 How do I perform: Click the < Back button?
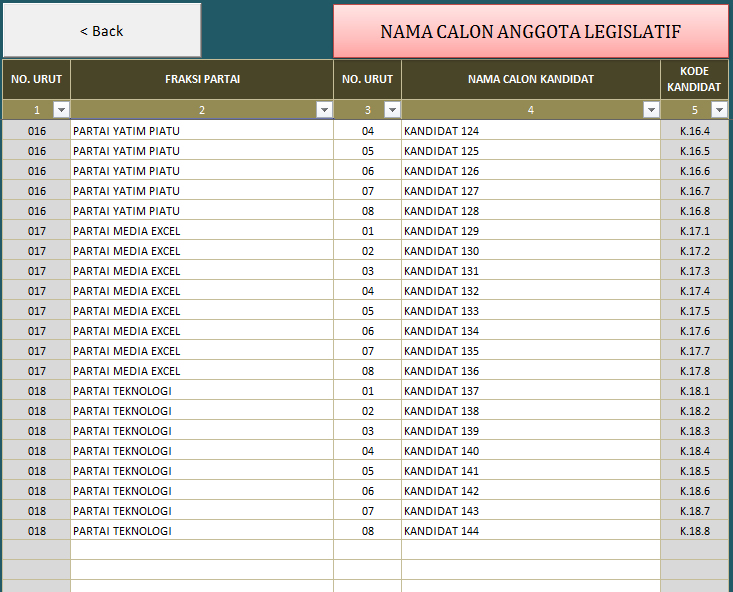102,31
